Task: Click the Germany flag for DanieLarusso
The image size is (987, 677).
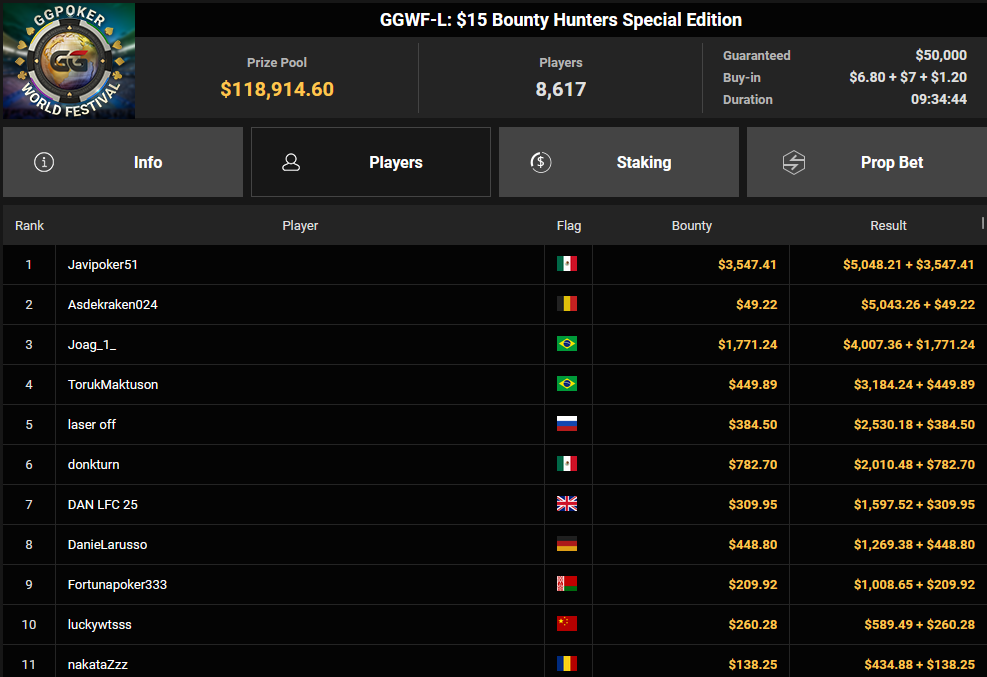Action: 567,544
